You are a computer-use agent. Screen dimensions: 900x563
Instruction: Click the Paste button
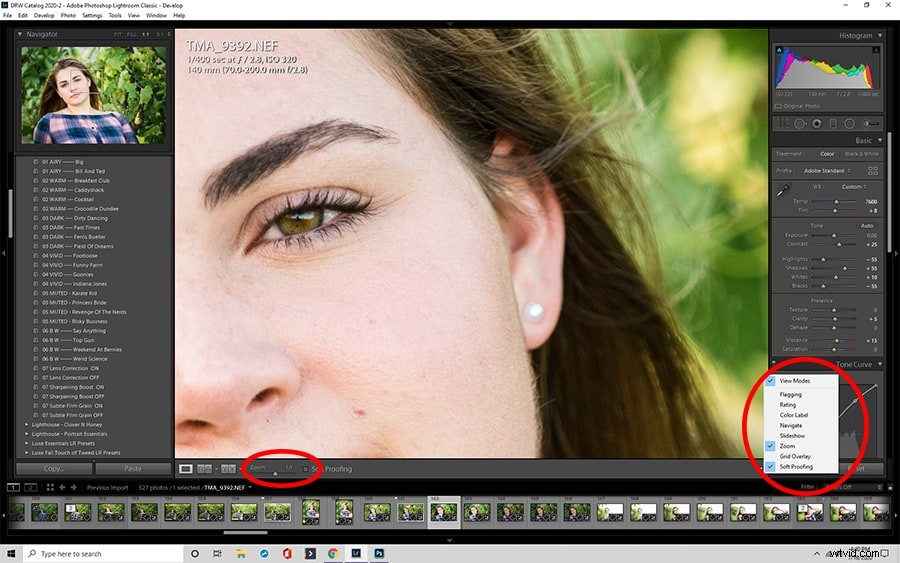(133, 469)
